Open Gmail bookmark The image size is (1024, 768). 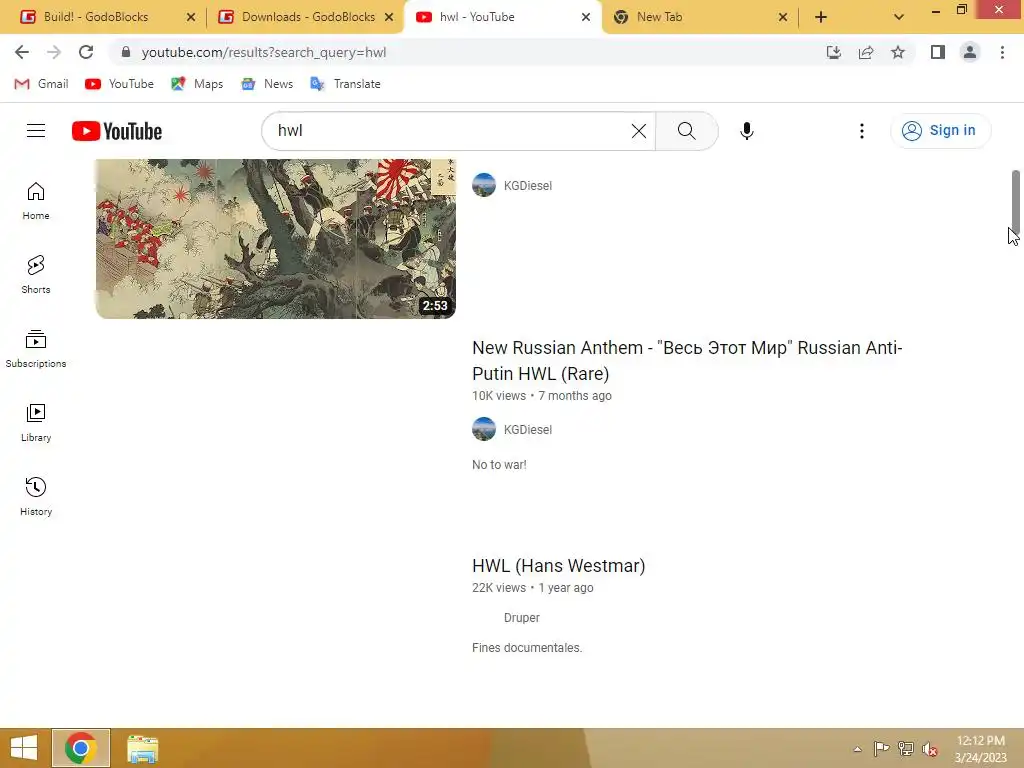(x=41, y=84)
